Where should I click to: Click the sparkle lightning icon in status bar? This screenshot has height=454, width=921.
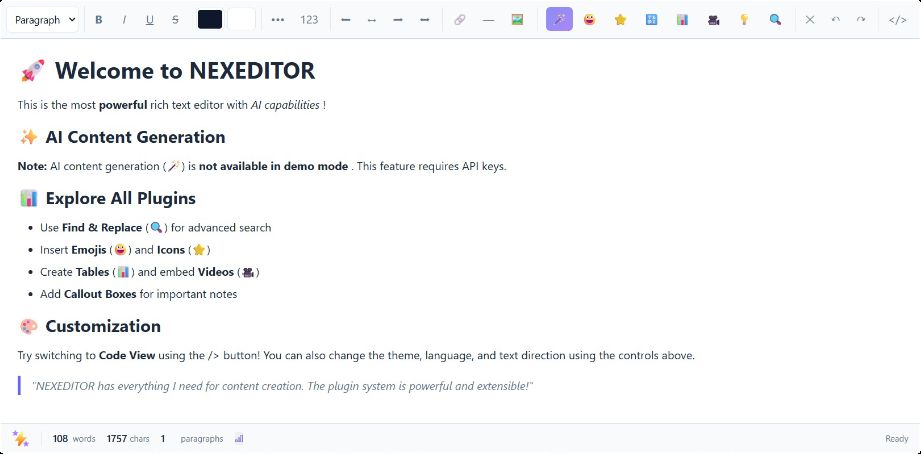click(x=21, y=438)
